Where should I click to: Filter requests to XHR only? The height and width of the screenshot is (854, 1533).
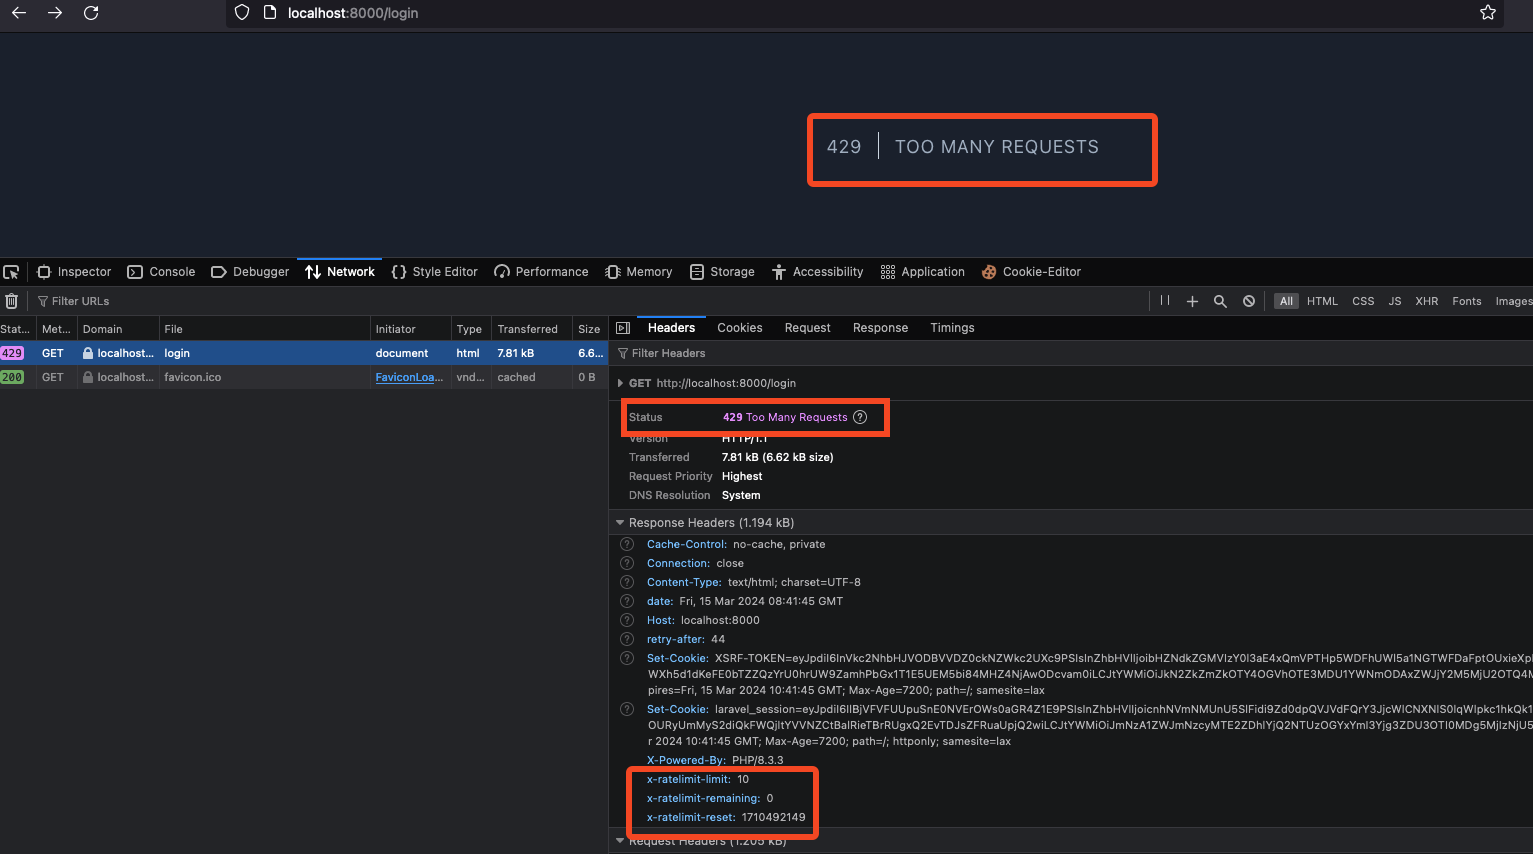1427,301
